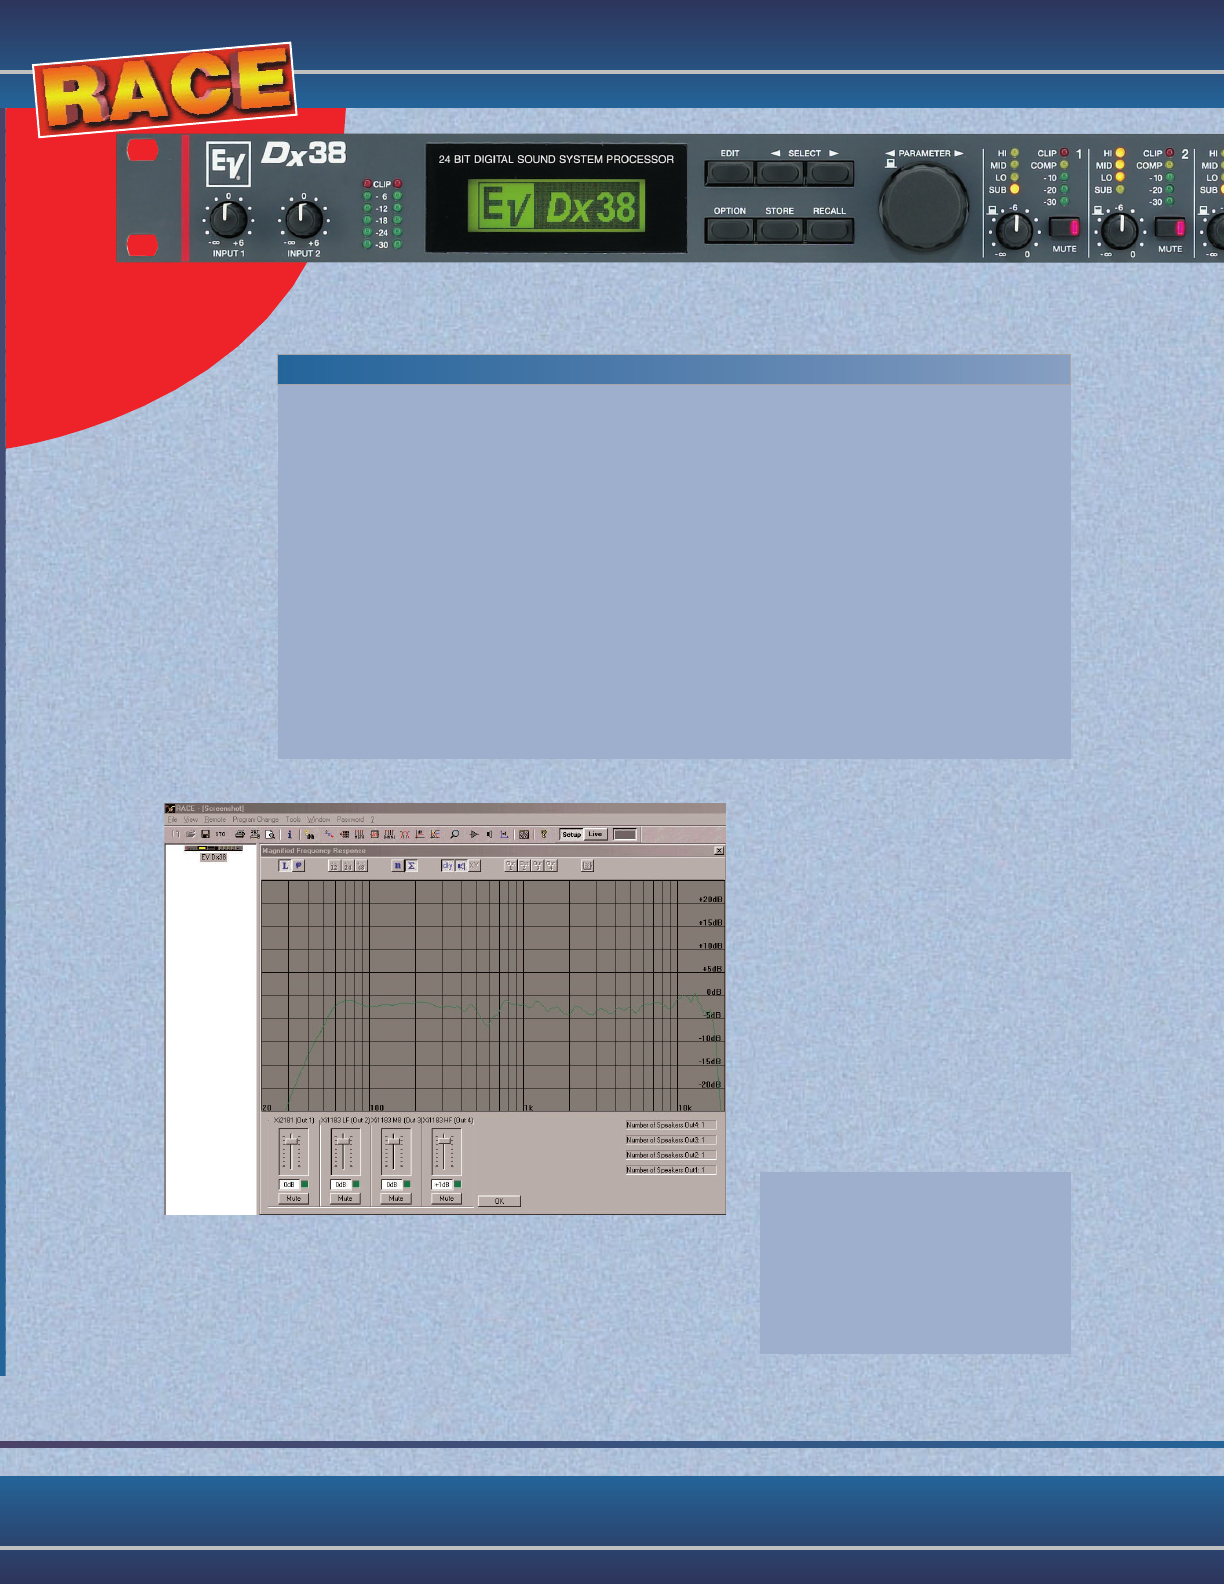Click the B button beside the sigma
This screenshot has width=1224, height=1584.
click(397, 866)
